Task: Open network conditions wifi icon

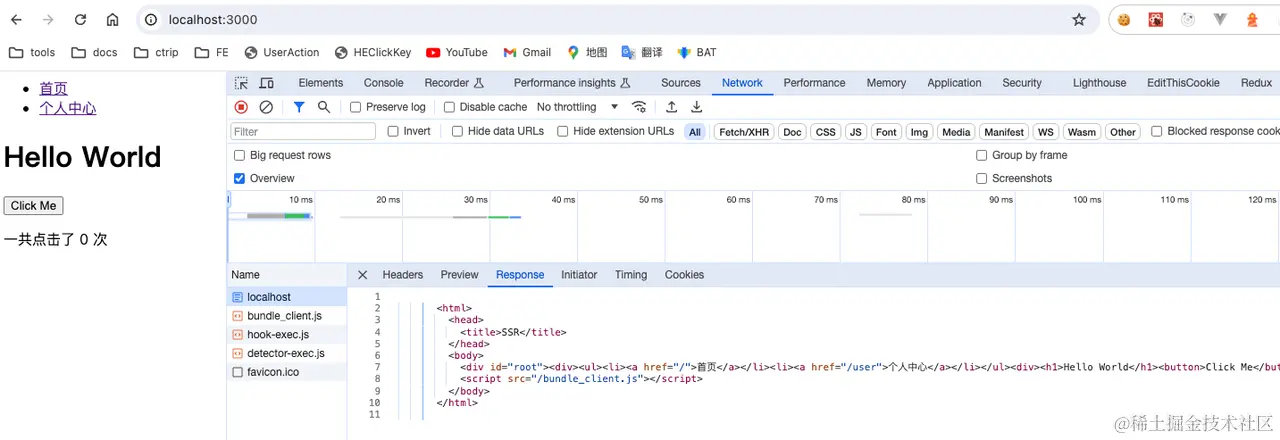Action: tap(640, 107)
